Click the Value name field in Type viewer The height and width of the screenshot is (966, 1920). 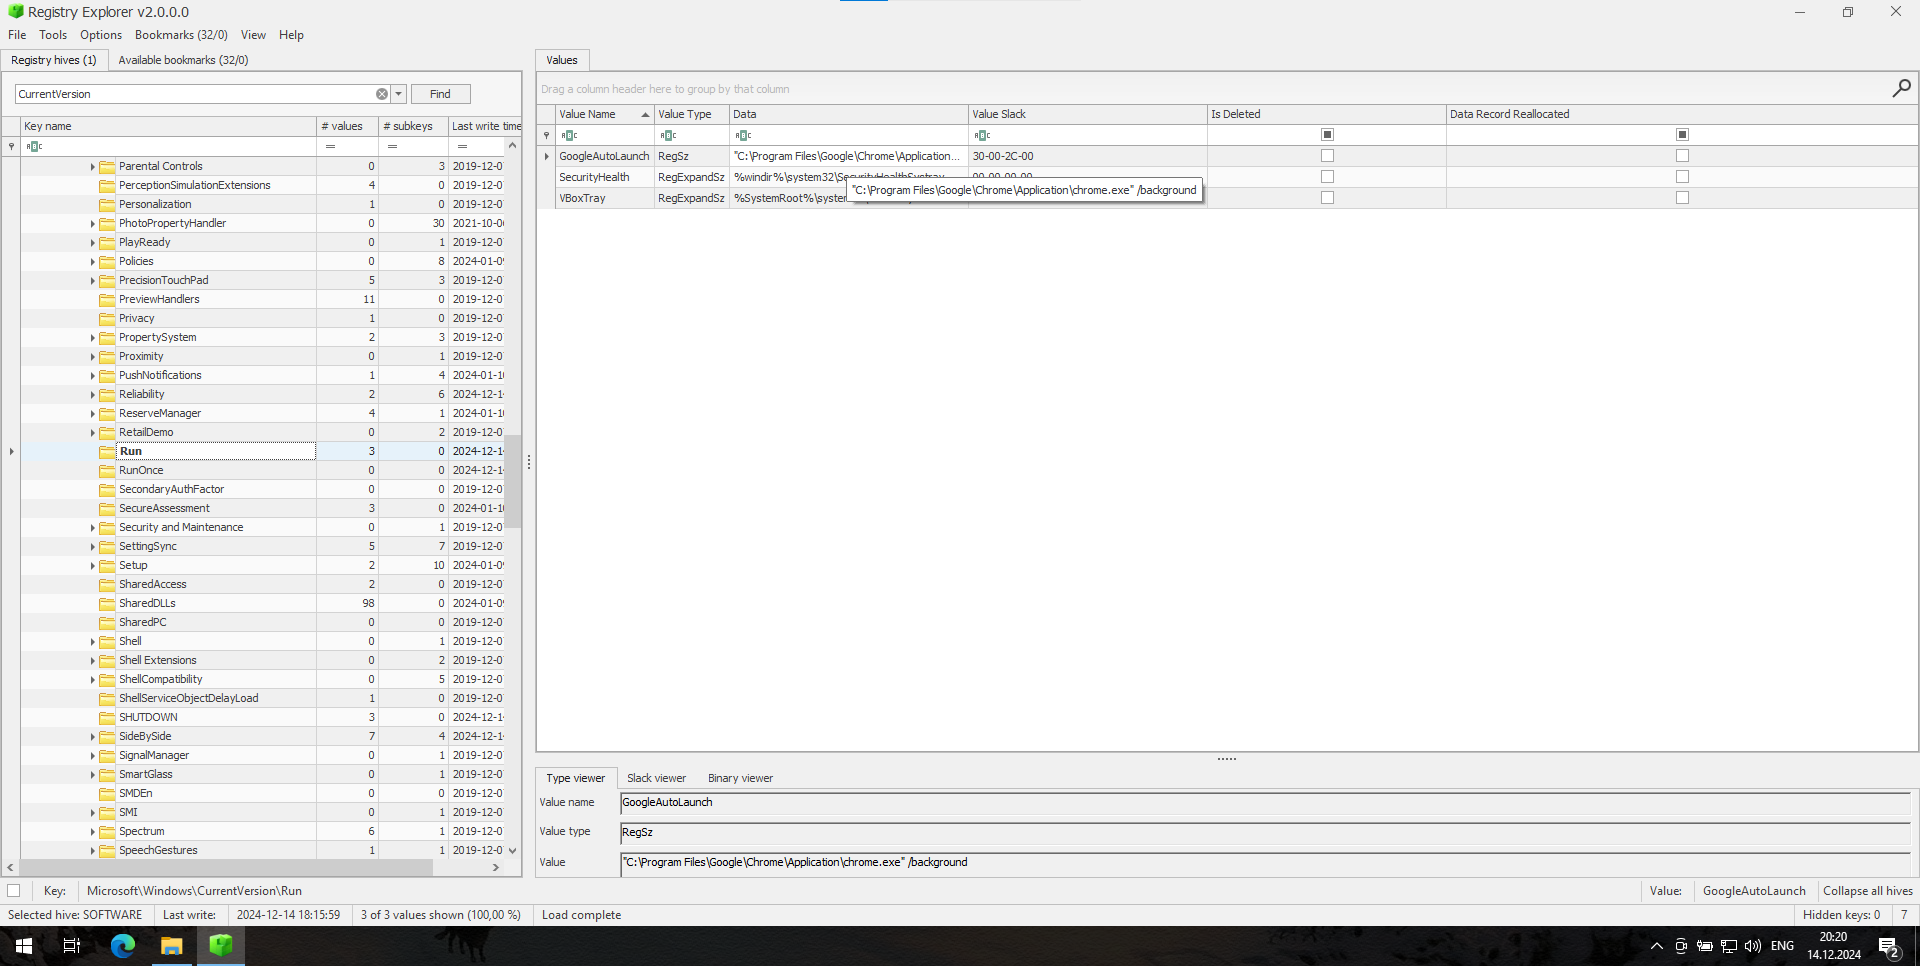1265,803
